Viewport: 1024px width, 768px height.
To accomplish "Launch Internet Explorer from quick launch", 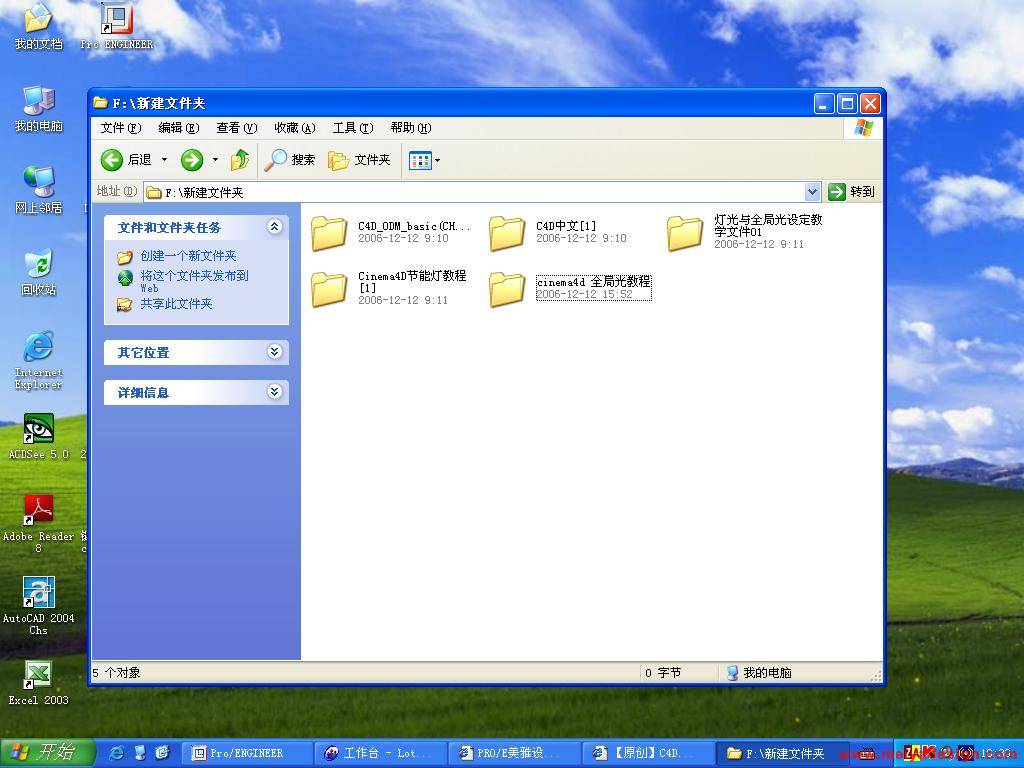I will [x=116, y=753].
